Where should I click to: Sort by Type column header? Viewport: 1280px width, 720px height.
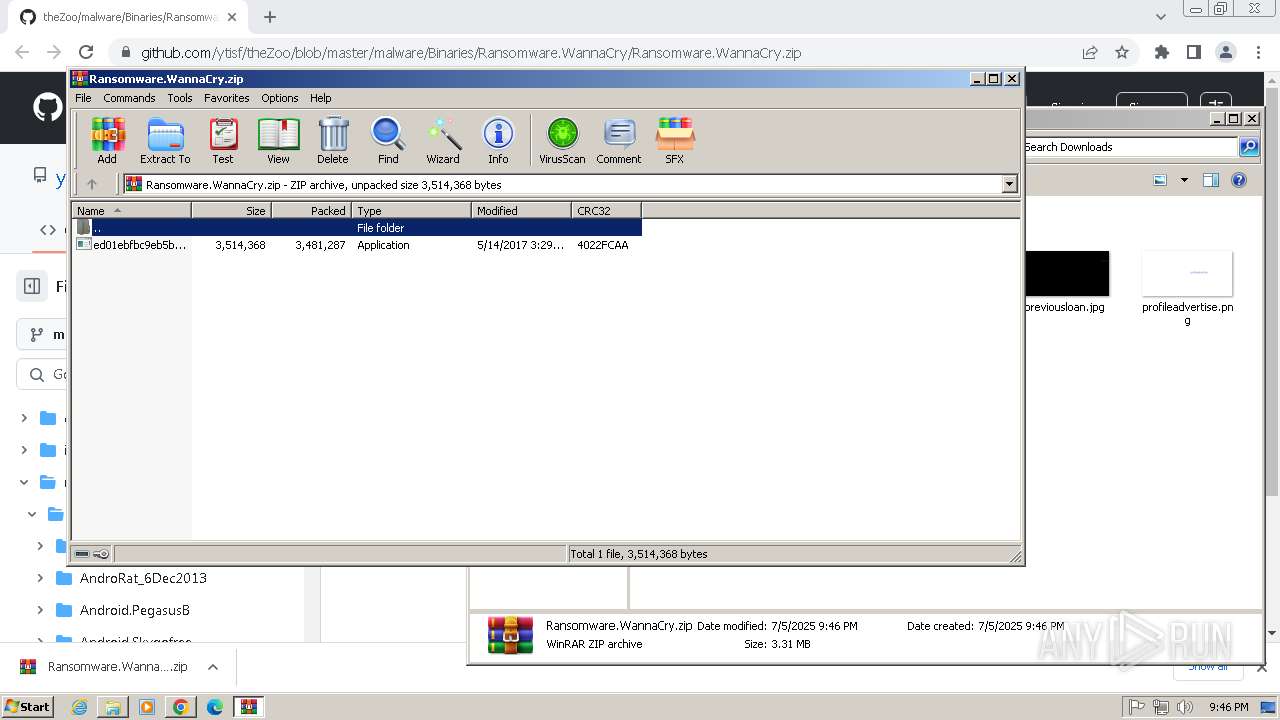(x=411, y=210)
